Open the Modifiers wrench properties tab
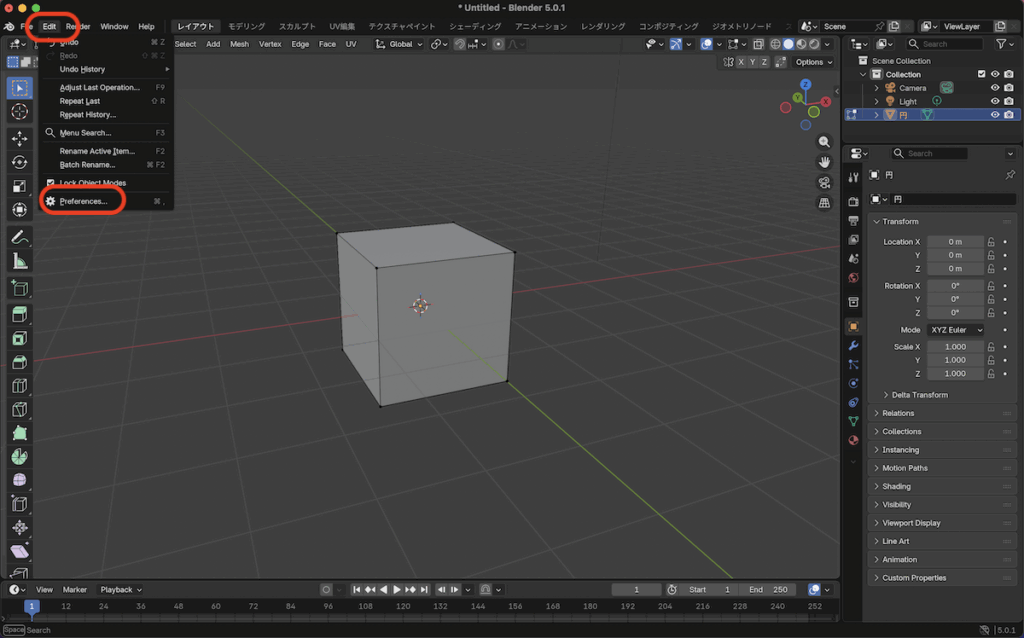The height and width of the screenshot is (638, 1024). pyautogui.click(x=853, y=345)
